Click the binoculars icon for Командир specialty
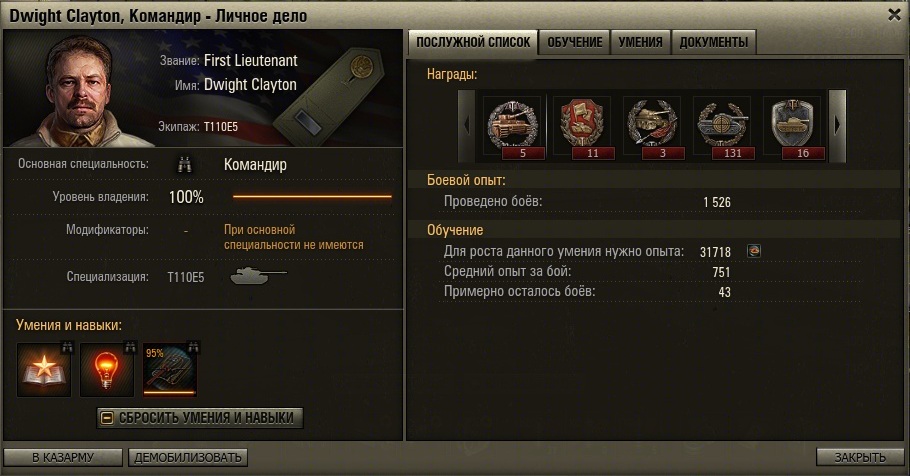 [185, 164]
